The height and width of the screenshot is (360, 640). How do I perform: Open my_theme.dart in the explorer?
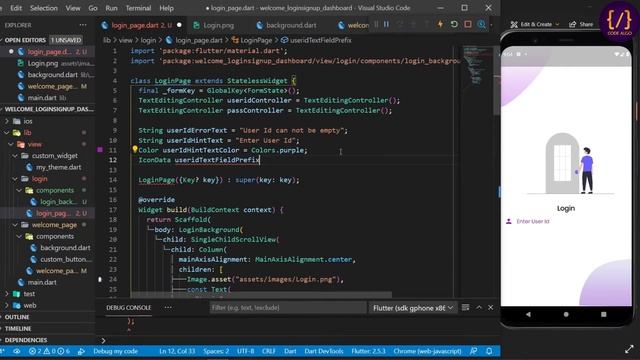(x=58, y=167)
